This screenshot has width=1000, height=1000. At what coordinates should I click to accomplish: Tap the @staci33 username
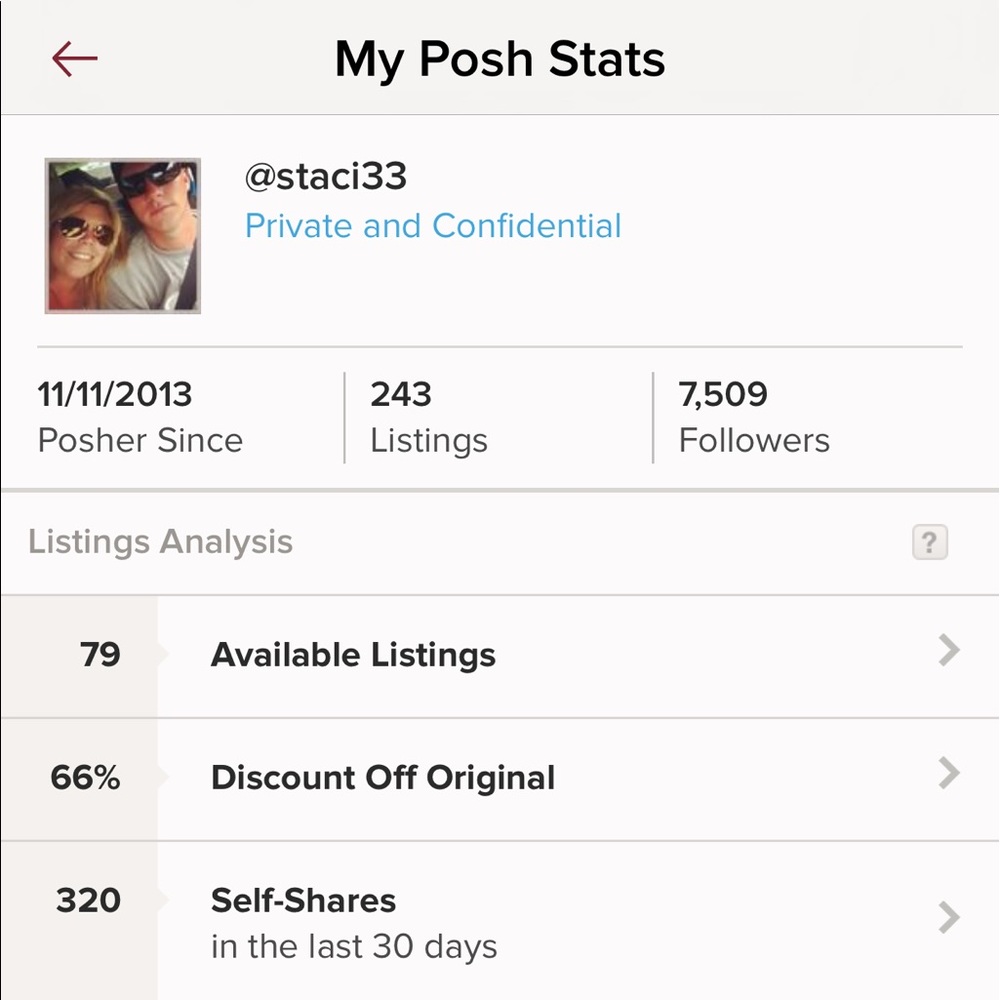click(x=326, y=177)
